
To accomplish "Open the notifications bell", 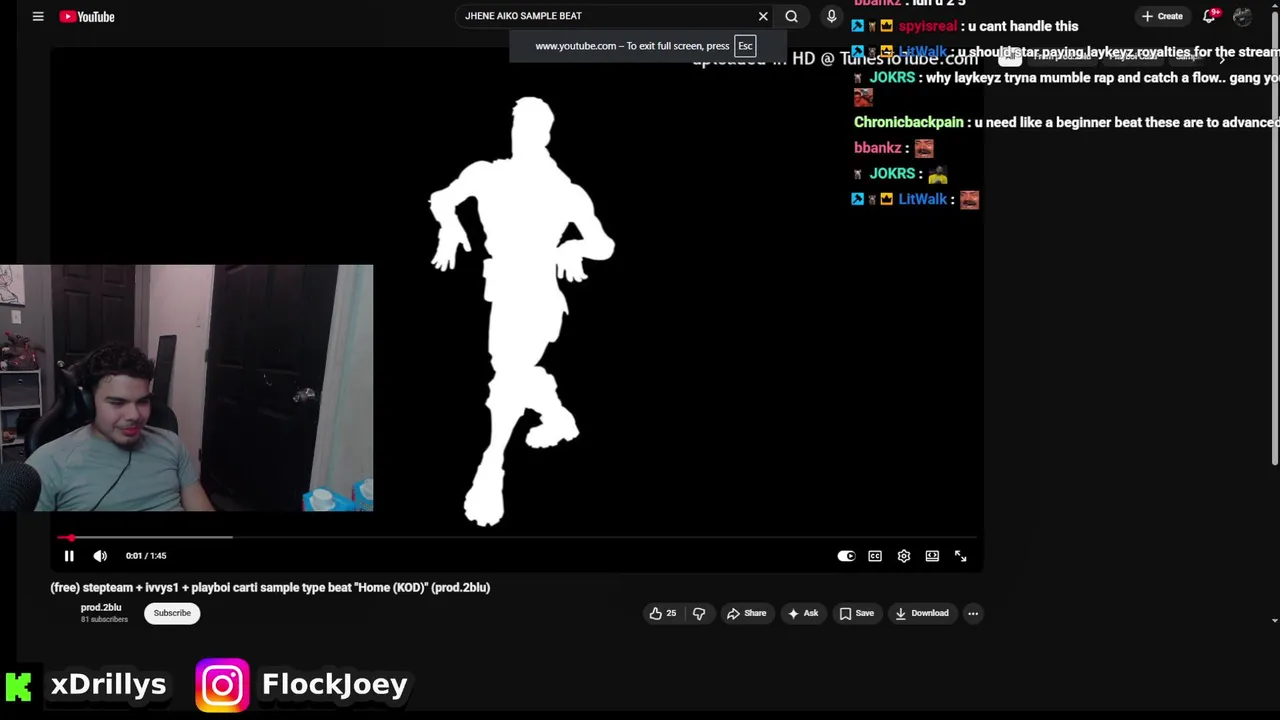I will coord(1210,16).
